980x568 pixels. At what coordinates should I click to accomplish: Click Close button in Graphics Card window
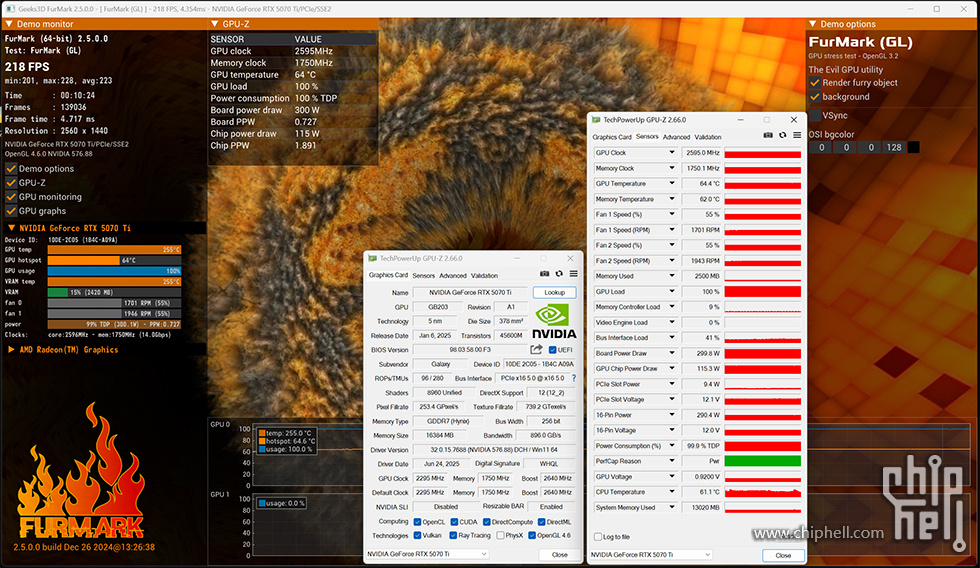click(x=559, y=554)
